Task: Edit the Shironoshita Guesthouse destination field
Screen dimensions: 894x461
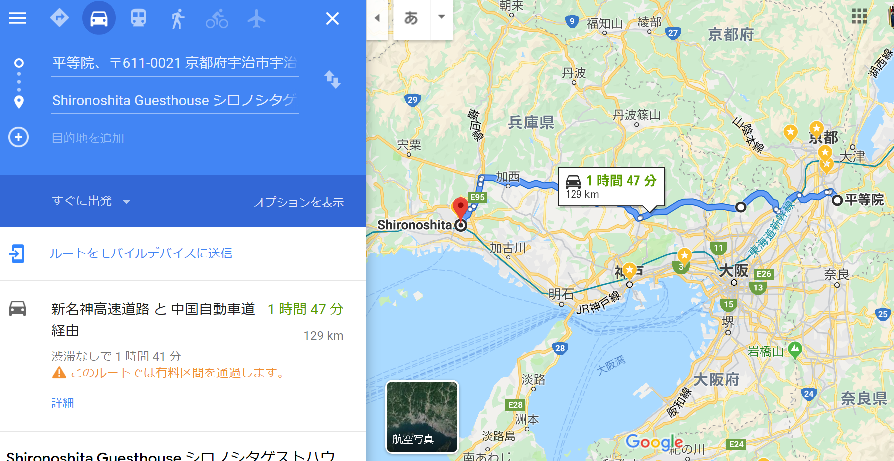Action: (174, 101)
